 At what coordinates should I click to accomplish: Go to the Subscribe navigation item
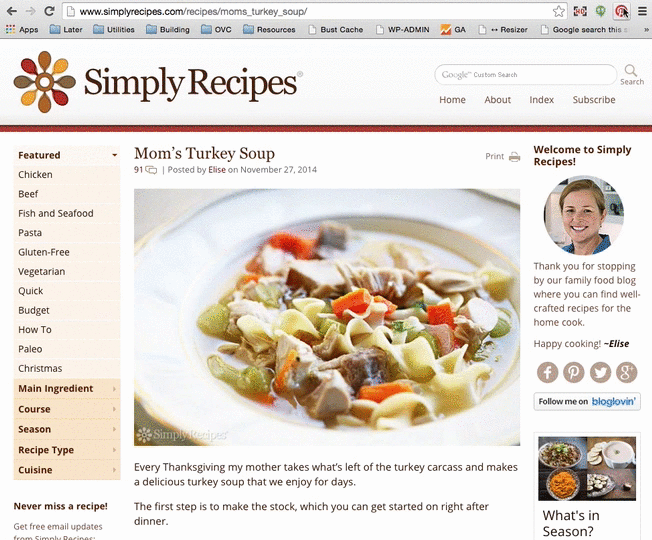(x=594, y=100)
